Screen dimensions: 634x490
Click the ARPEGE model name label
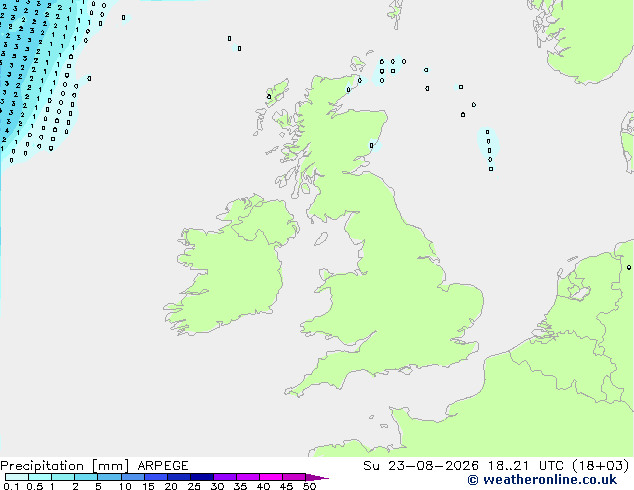pyautogui.click(x=163, y=466)
